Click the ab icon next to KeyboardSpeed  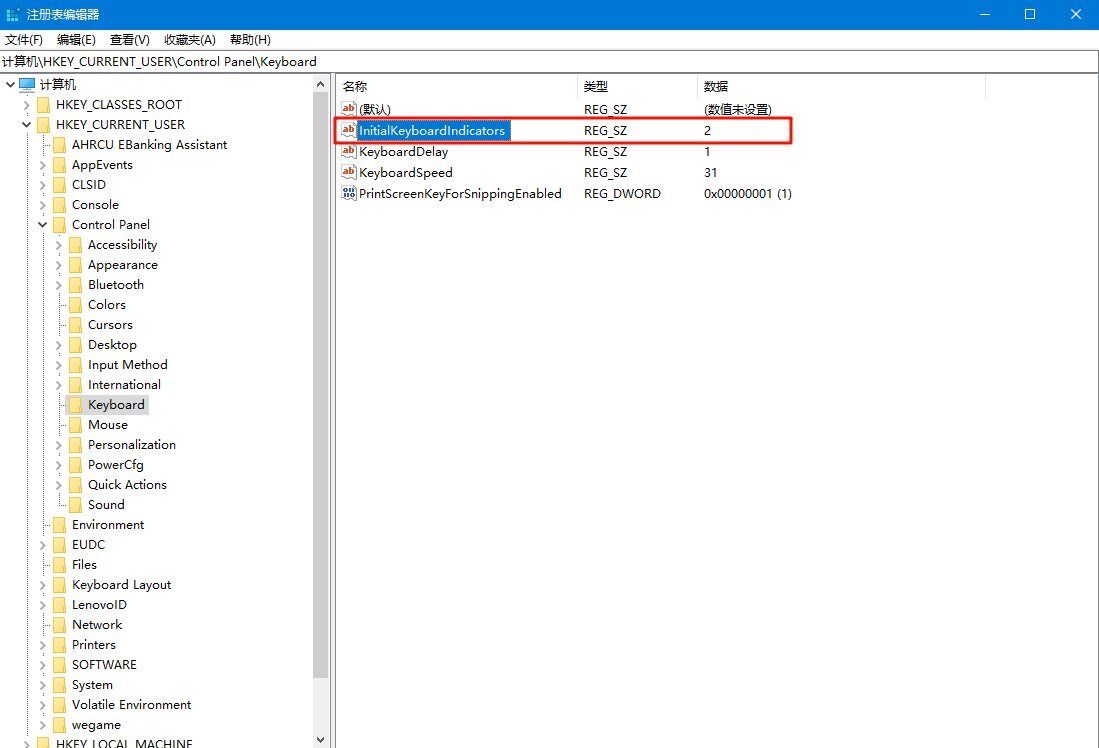point(348,172)
